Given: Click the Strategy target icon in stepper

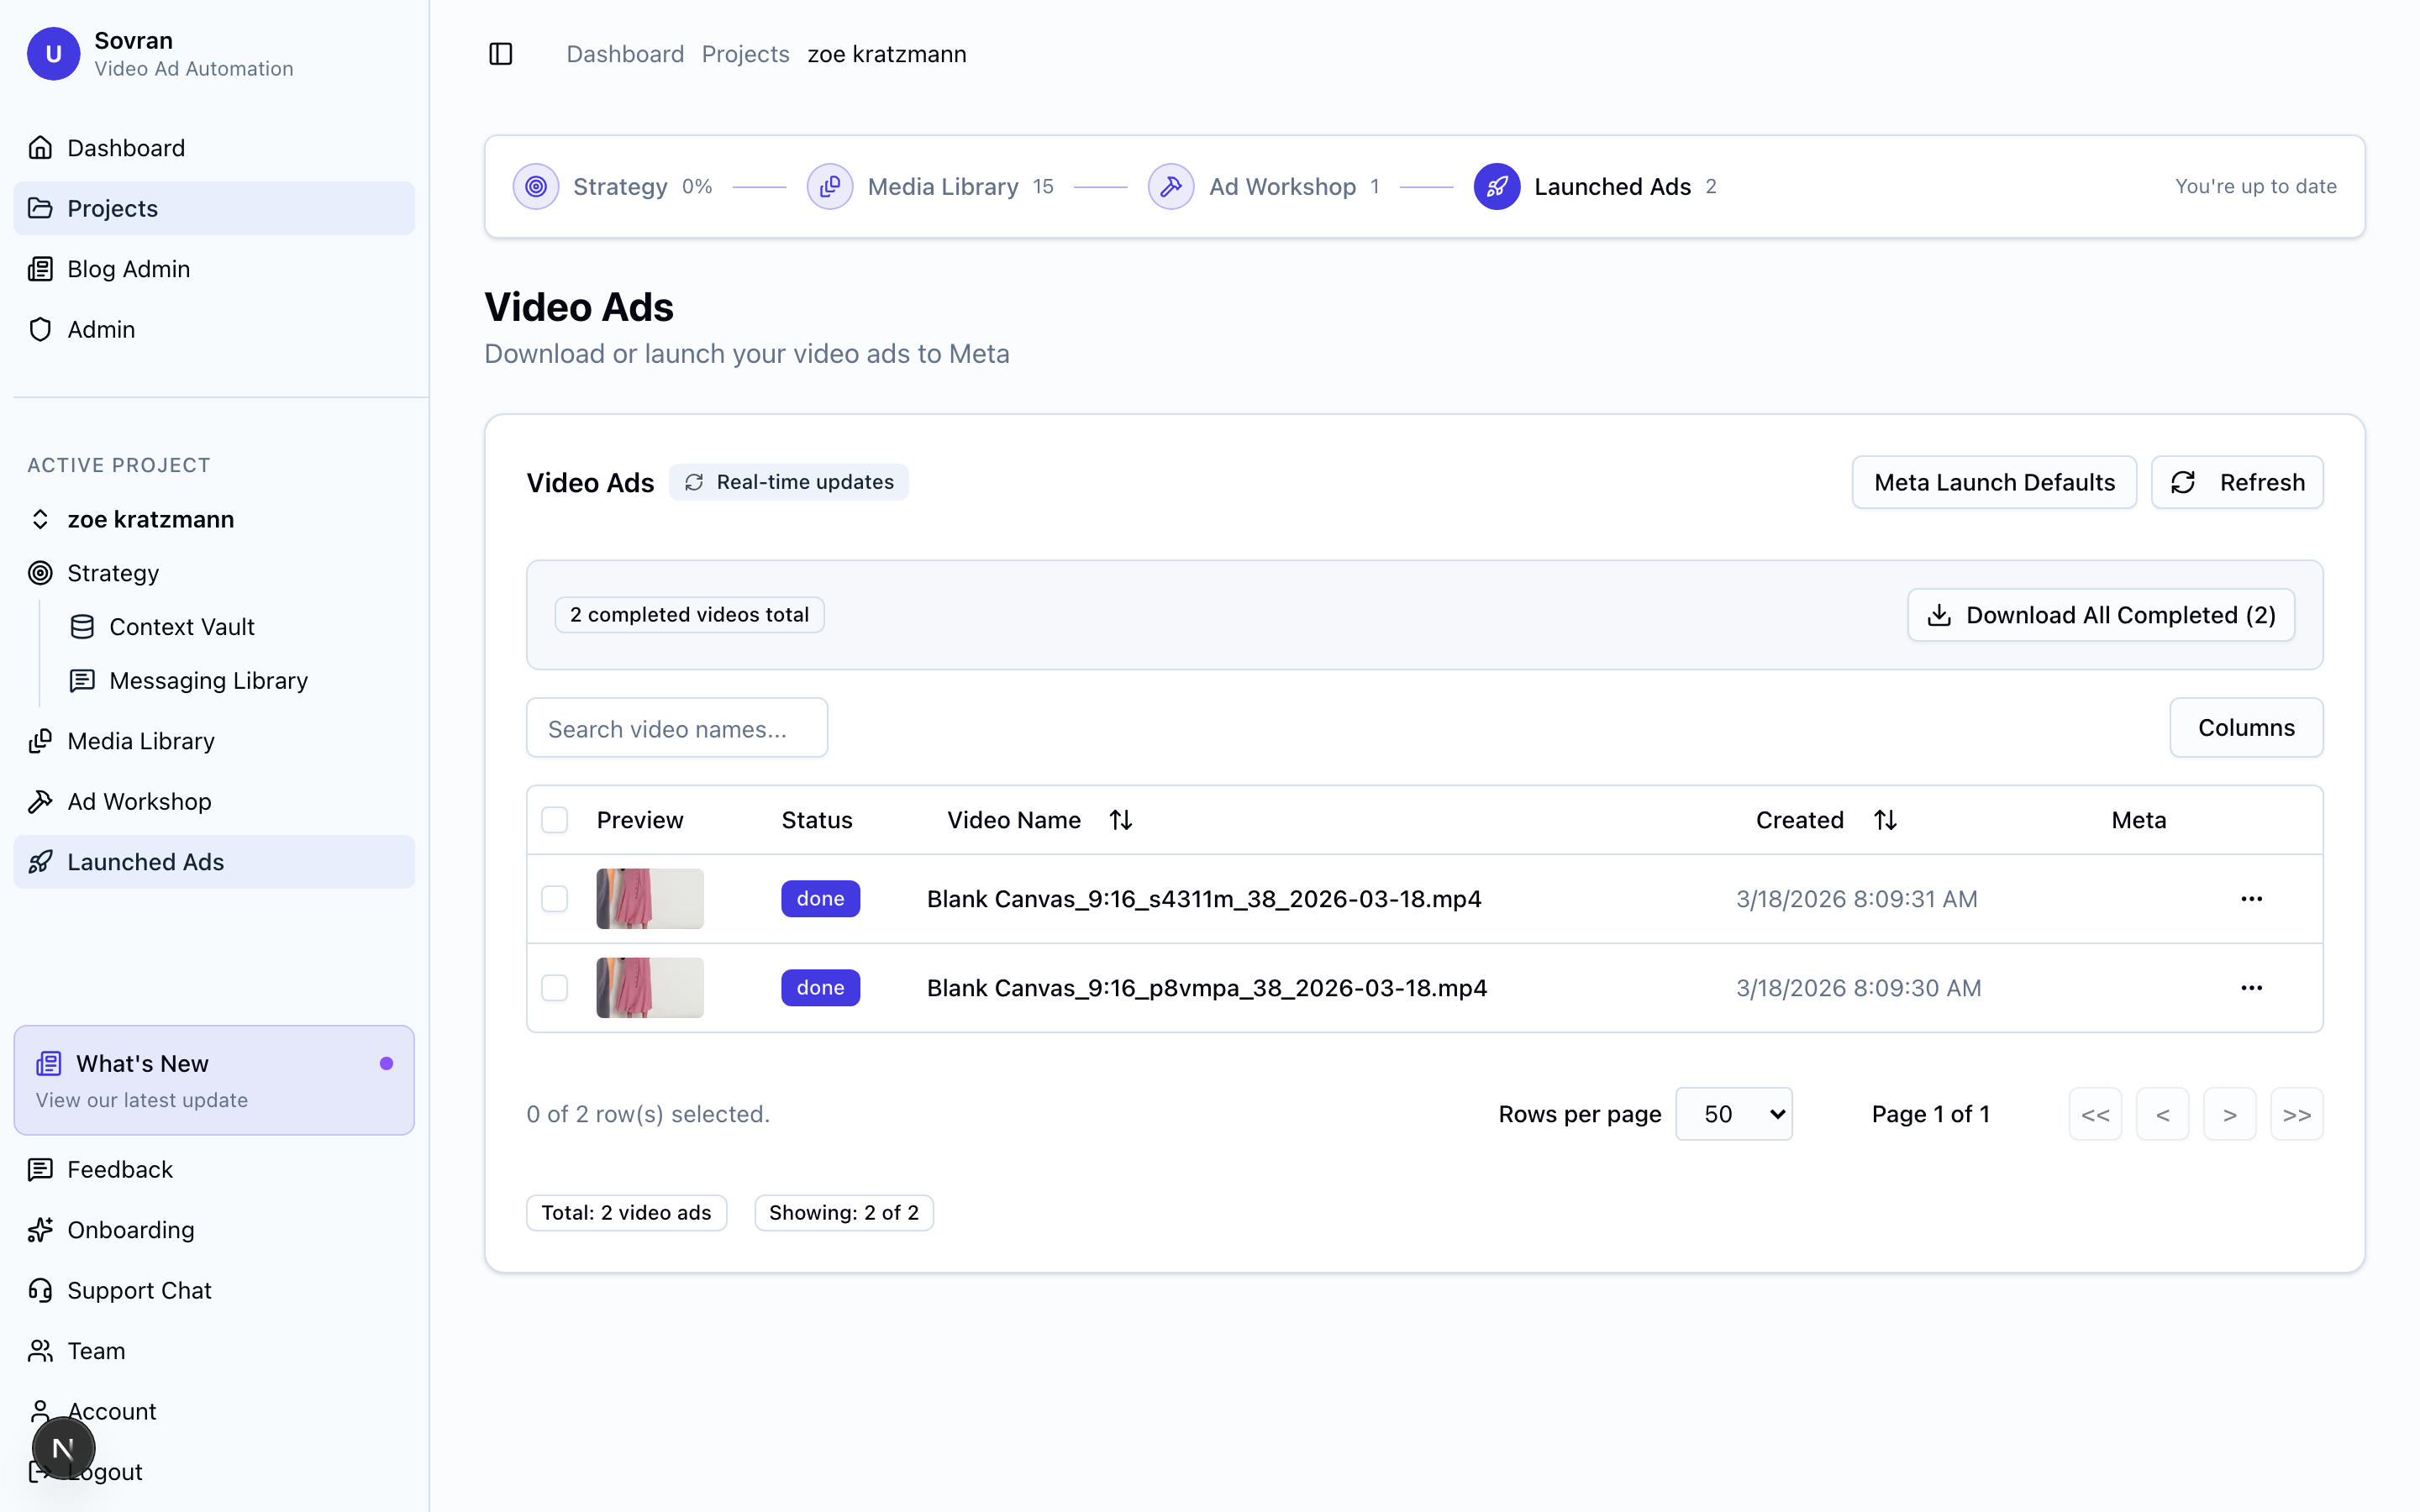Looking at the screenshot, I should coord(536,187).
